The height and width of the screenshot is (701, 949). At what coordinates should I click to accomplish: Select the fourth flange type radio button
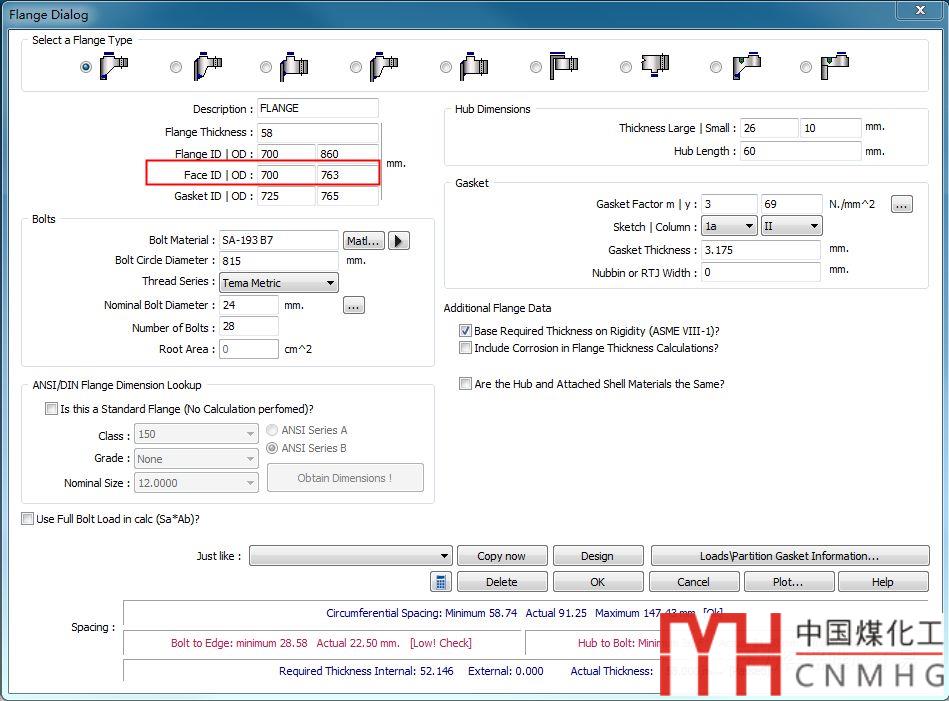[x=356, y=67]
